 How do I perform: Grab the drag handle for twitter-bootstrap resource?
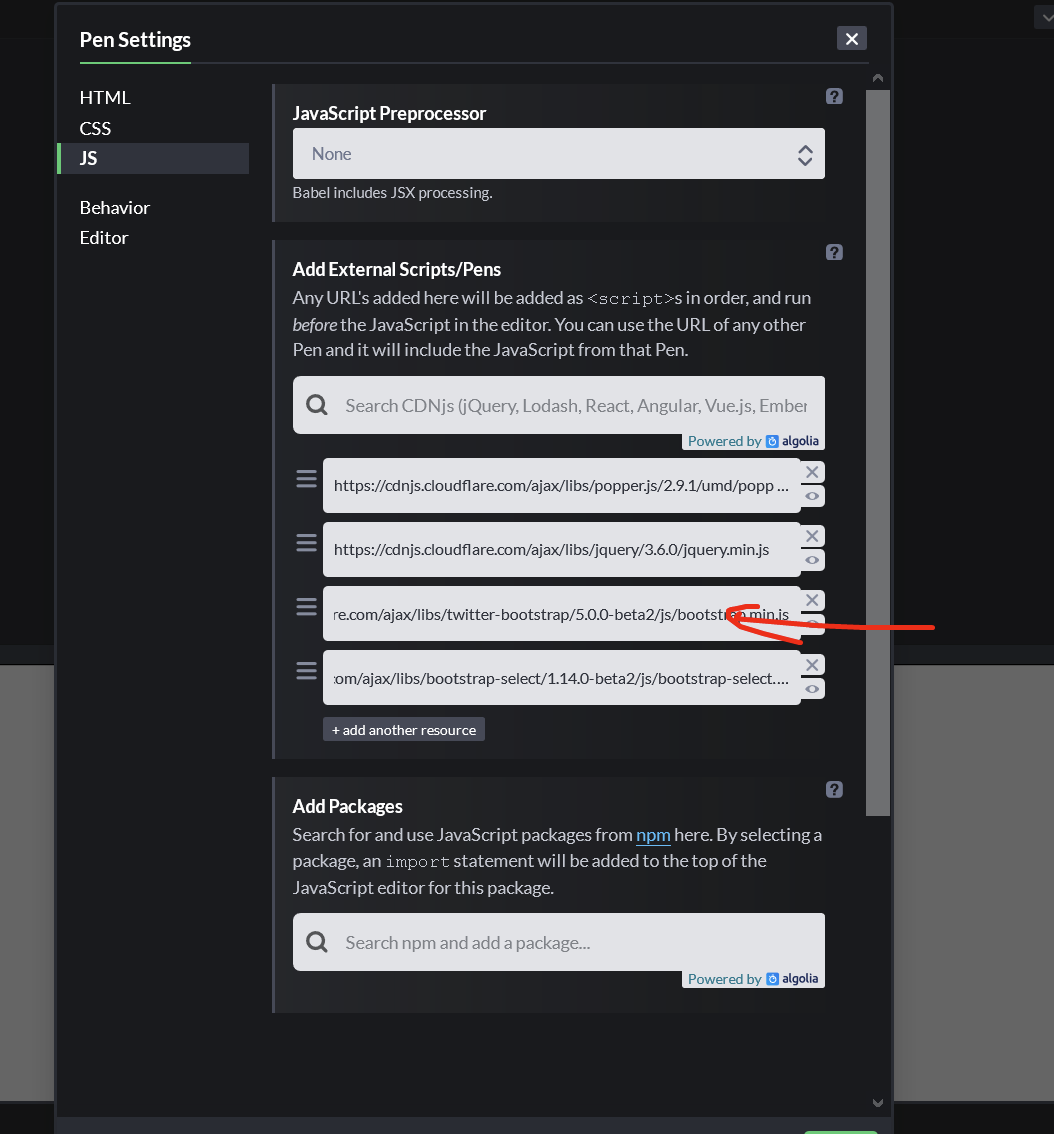[307, 607]
